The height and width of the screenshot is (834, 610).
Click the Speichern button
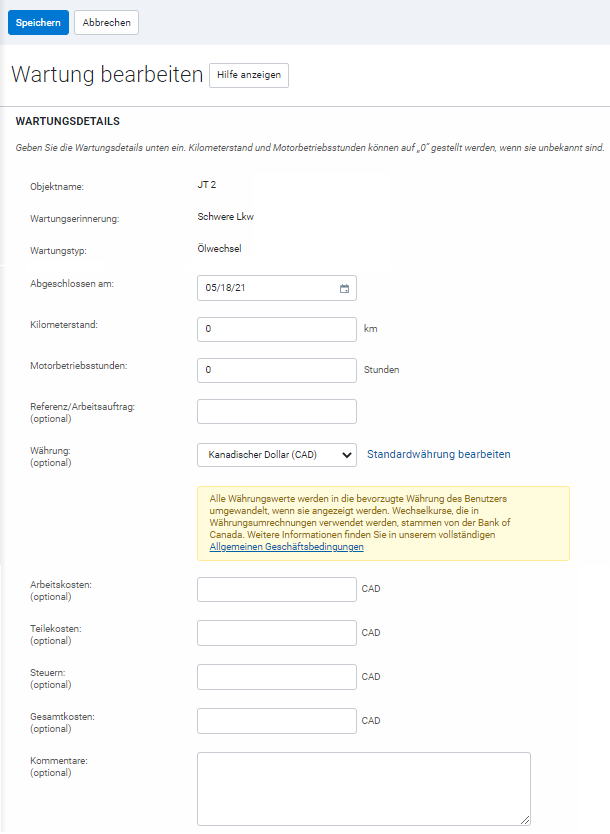[38, 21]
